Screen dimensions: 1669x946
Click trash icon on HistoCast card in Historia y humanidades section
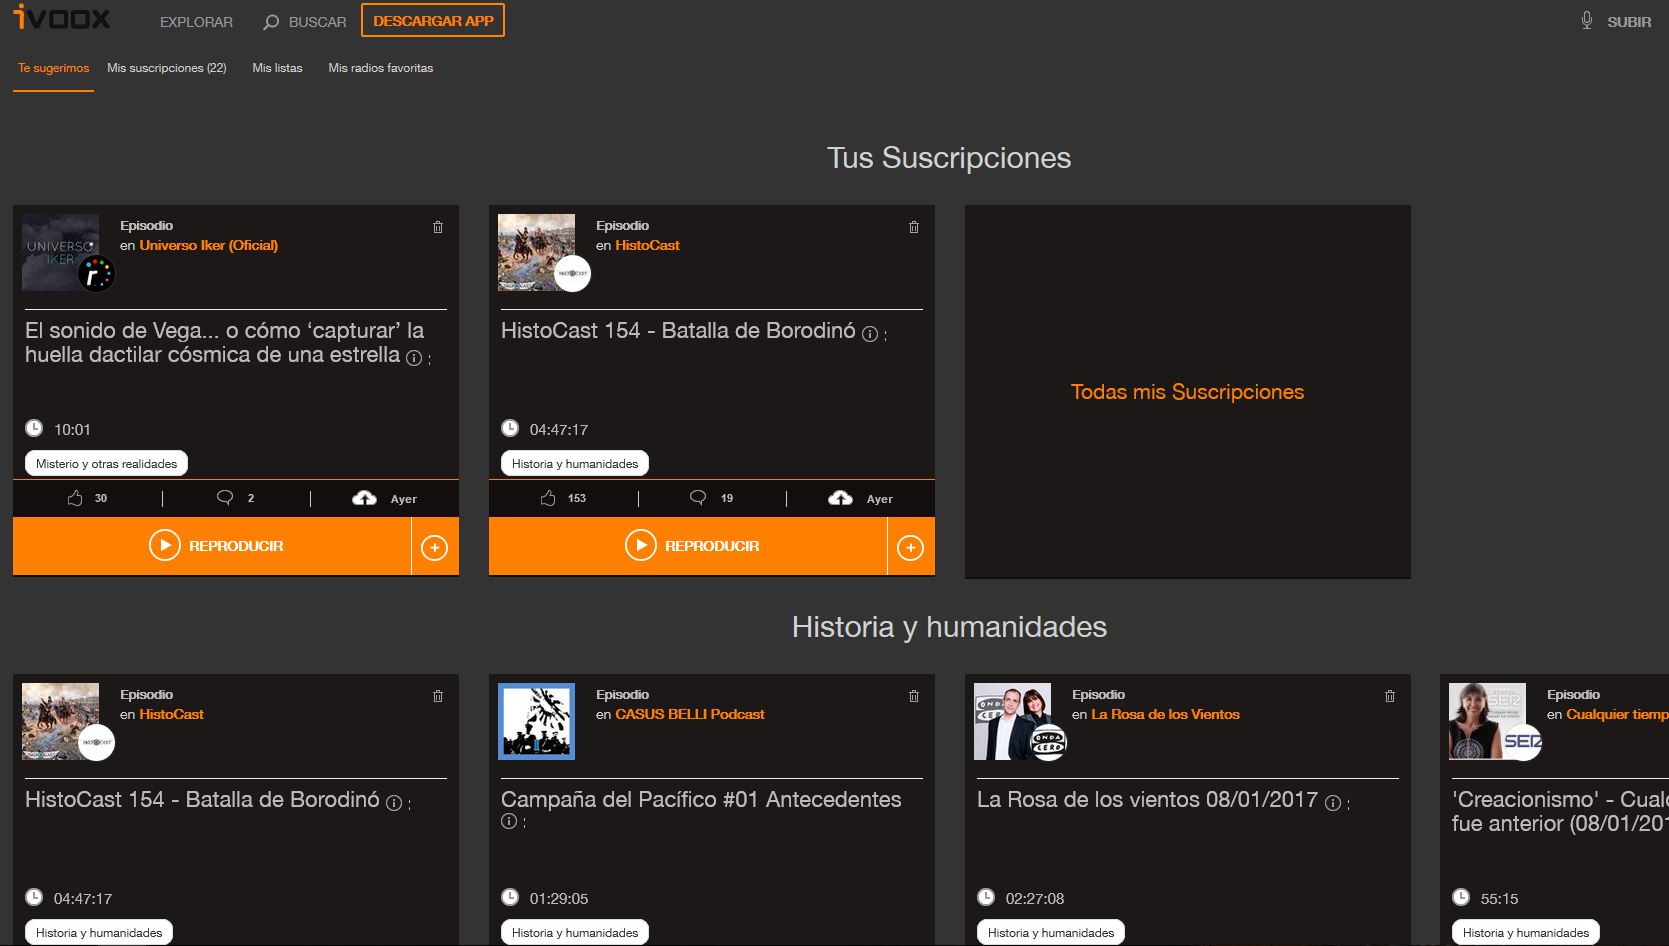coord(438,696)
